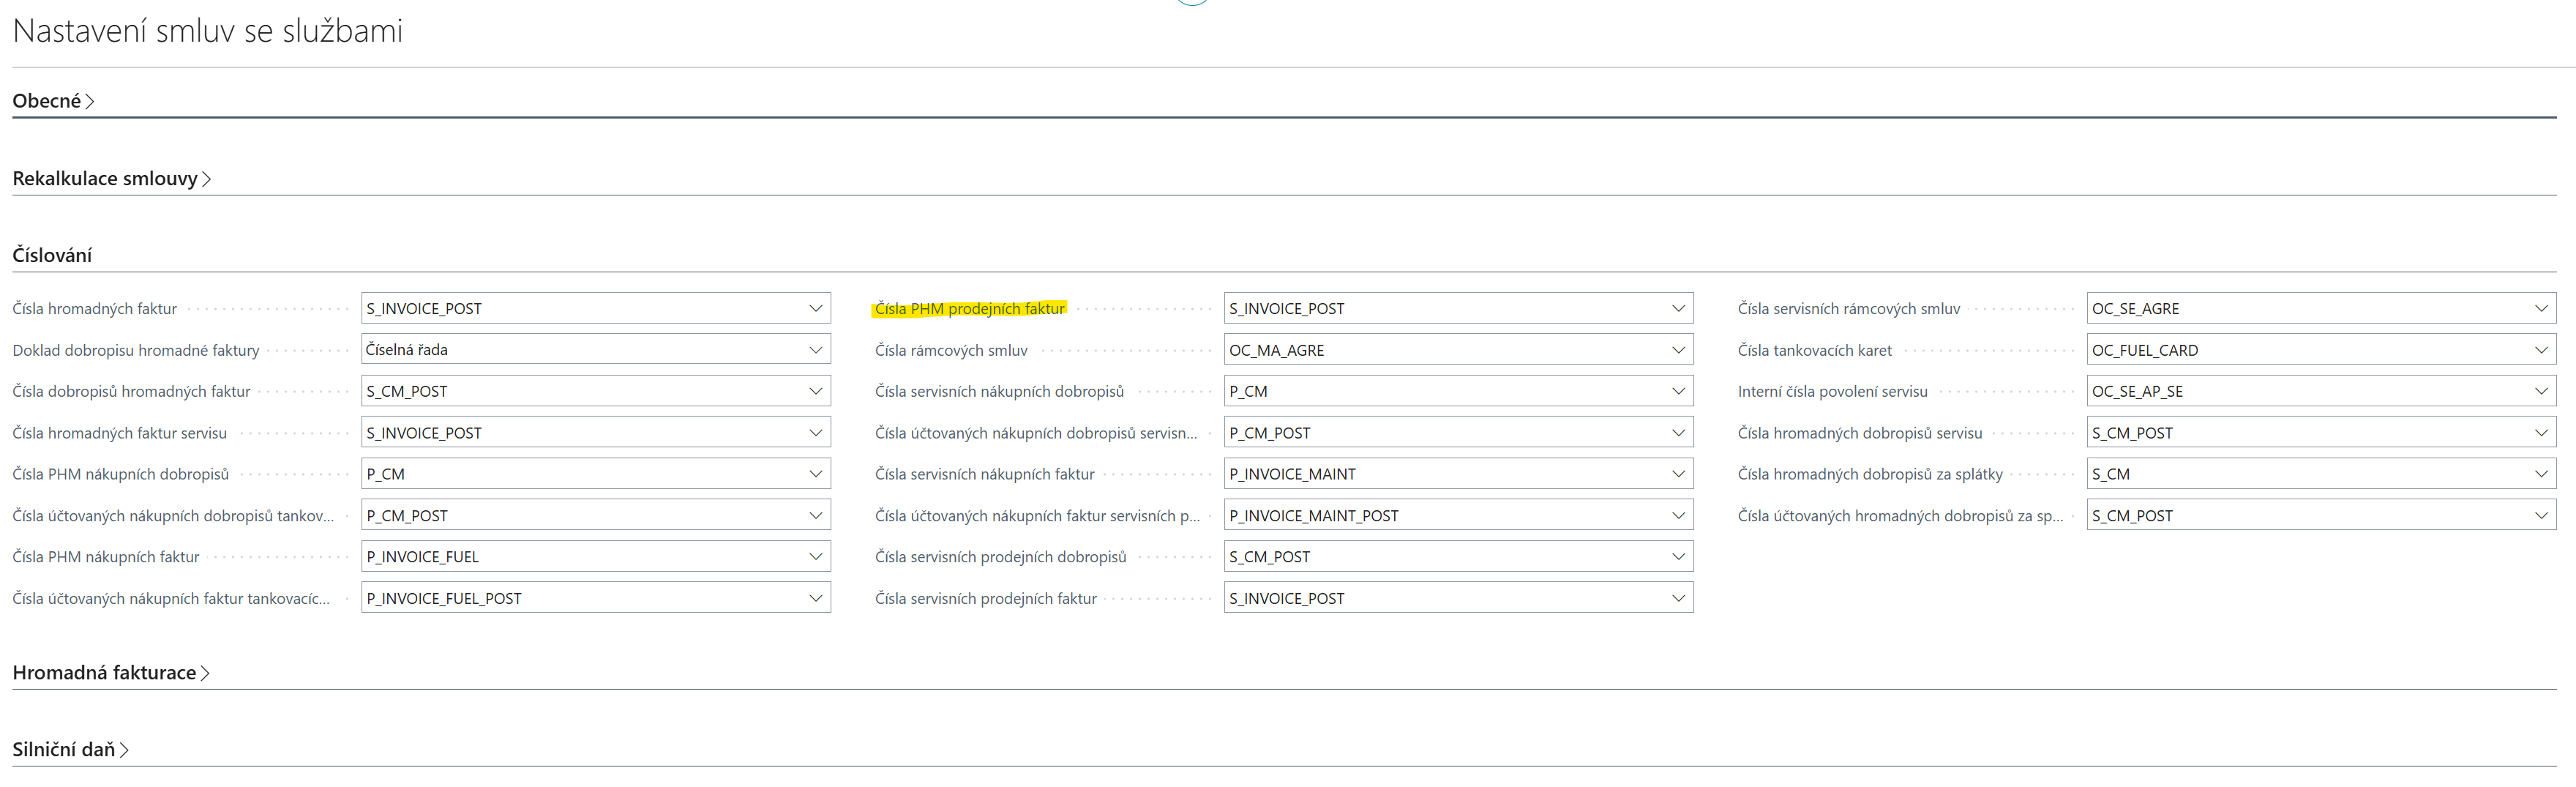
Task: Click the Čísla dobropisů hromadných faktur field
Action: (x=580, y=392)
